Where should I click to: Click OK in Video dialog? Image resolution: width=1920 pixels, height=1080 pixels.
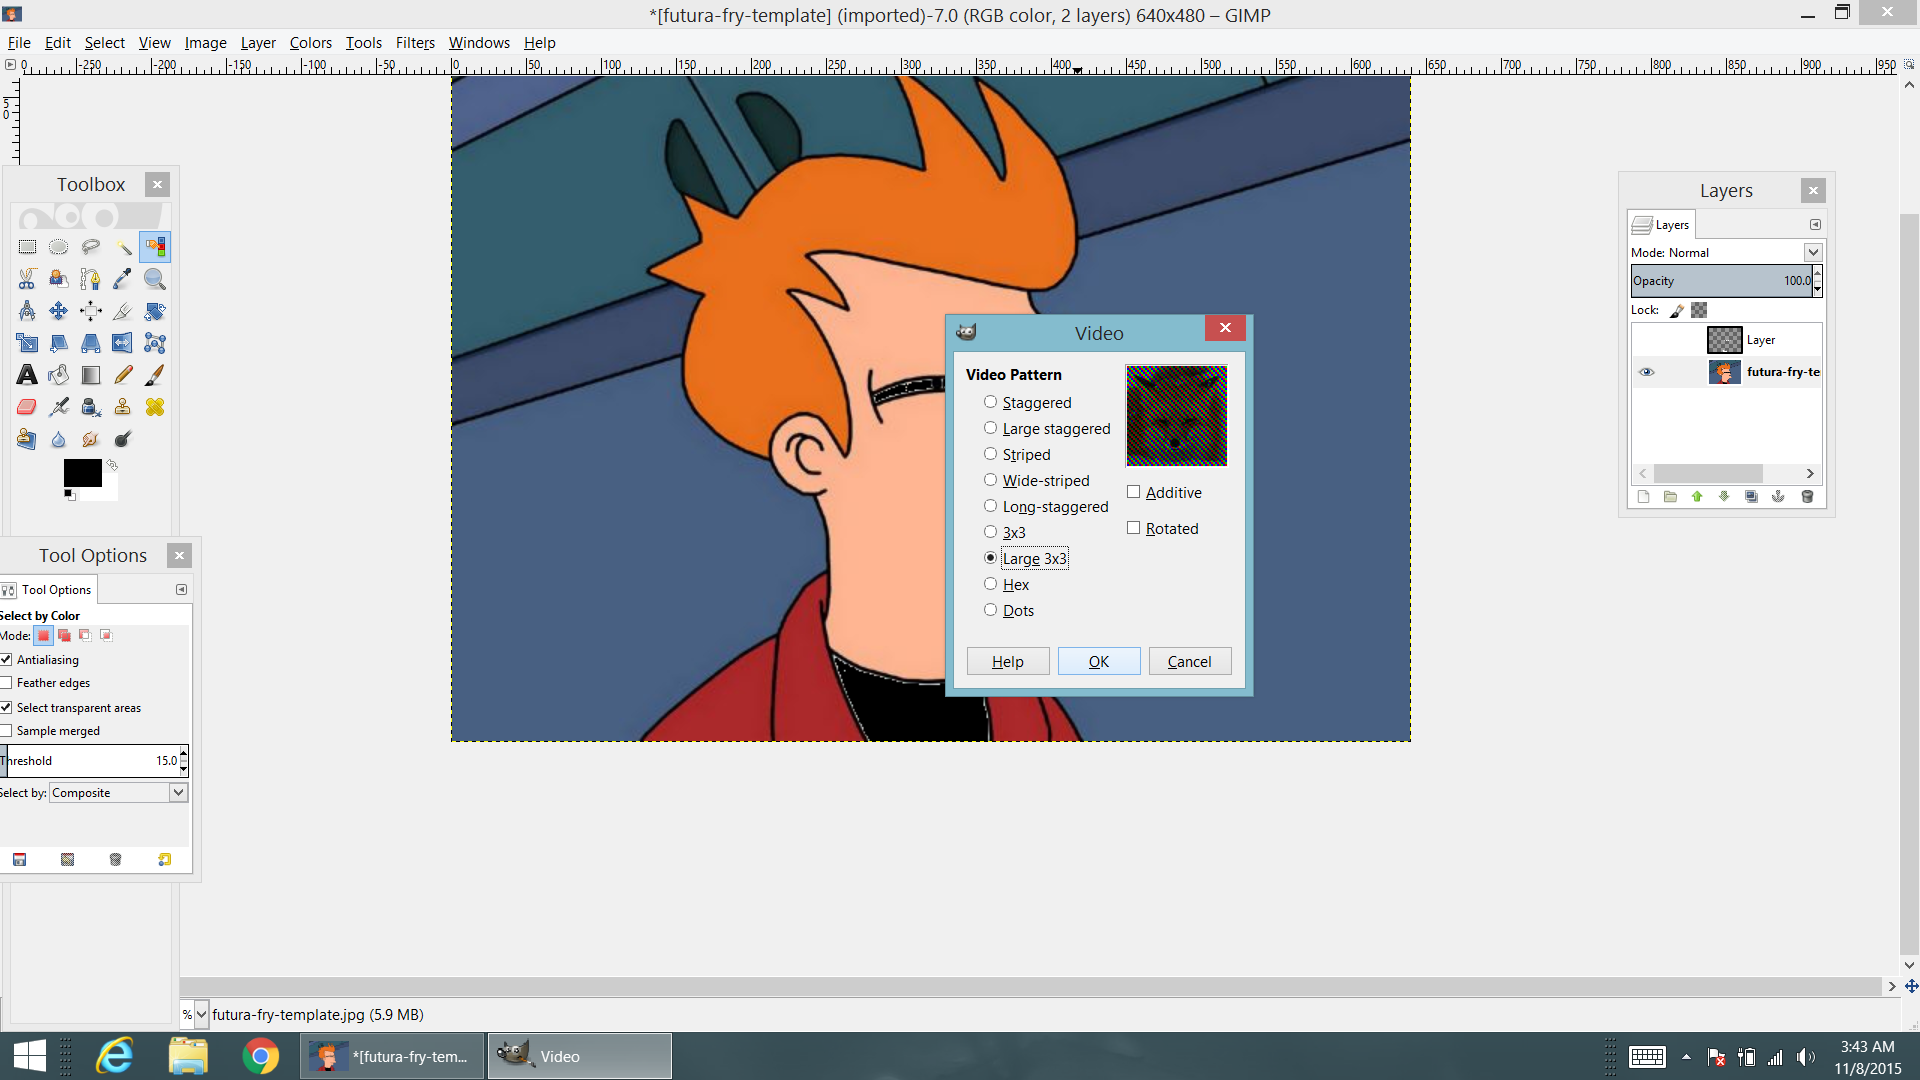[x=1099, y=661]
